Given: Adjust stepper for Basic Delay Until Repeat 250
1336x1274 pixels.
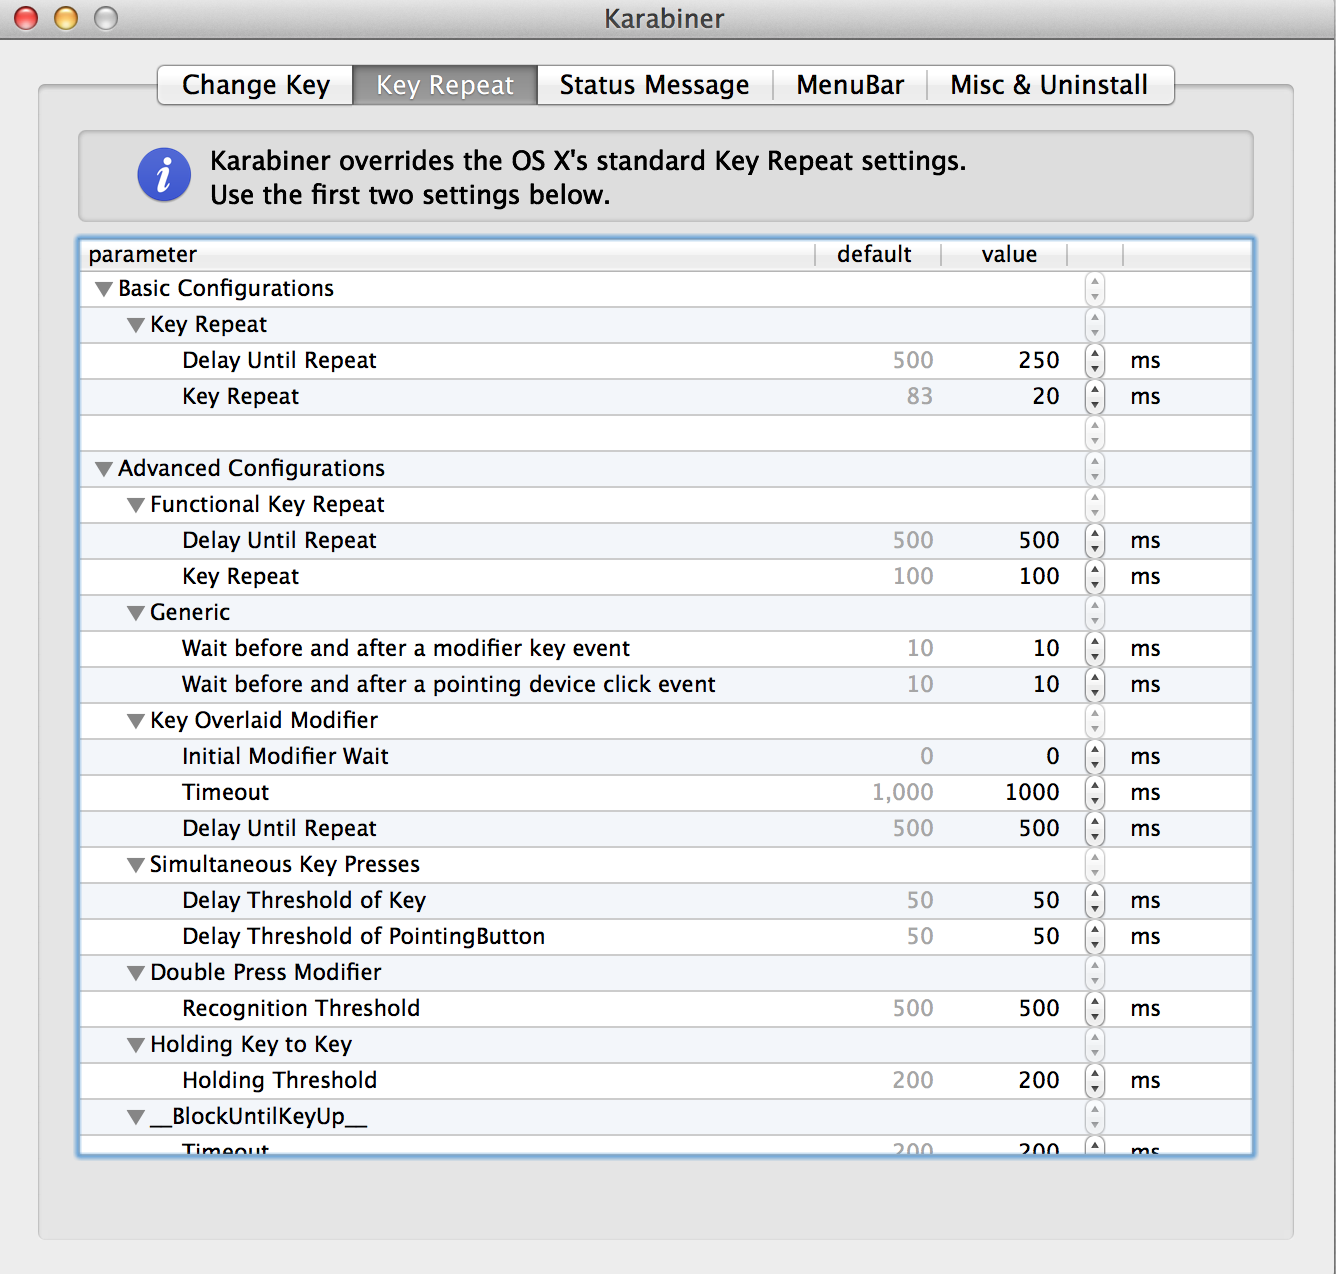Looking at the screenshot, I should [1095, 361].
